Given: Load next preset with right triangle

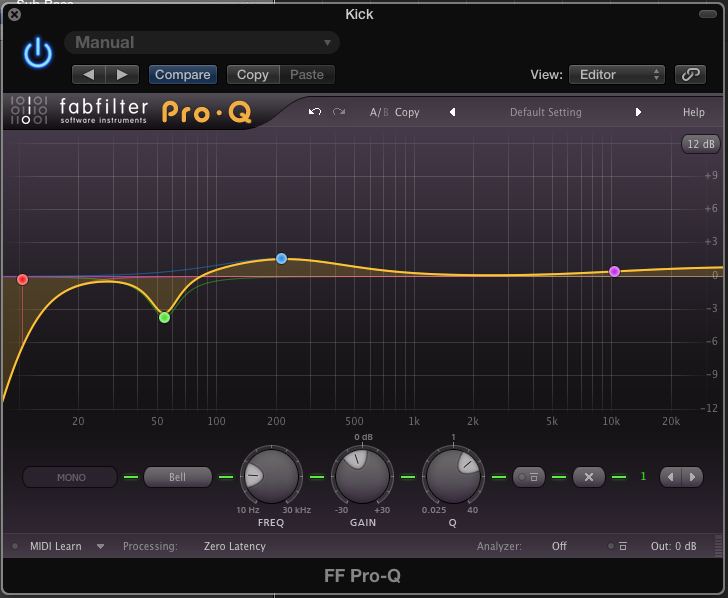Looking at the screenshot, I should (x=638, y=112).
